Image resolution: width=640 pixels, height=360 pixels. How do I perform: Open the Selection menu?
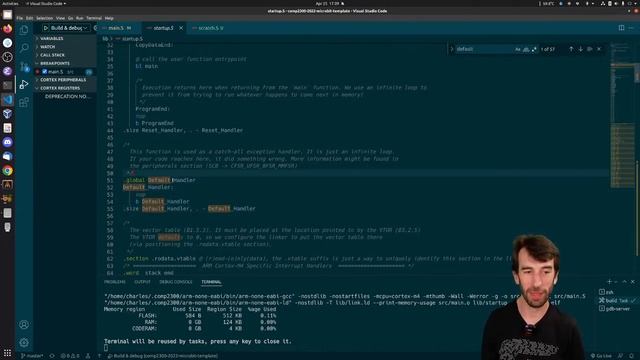tap(44, 18)
